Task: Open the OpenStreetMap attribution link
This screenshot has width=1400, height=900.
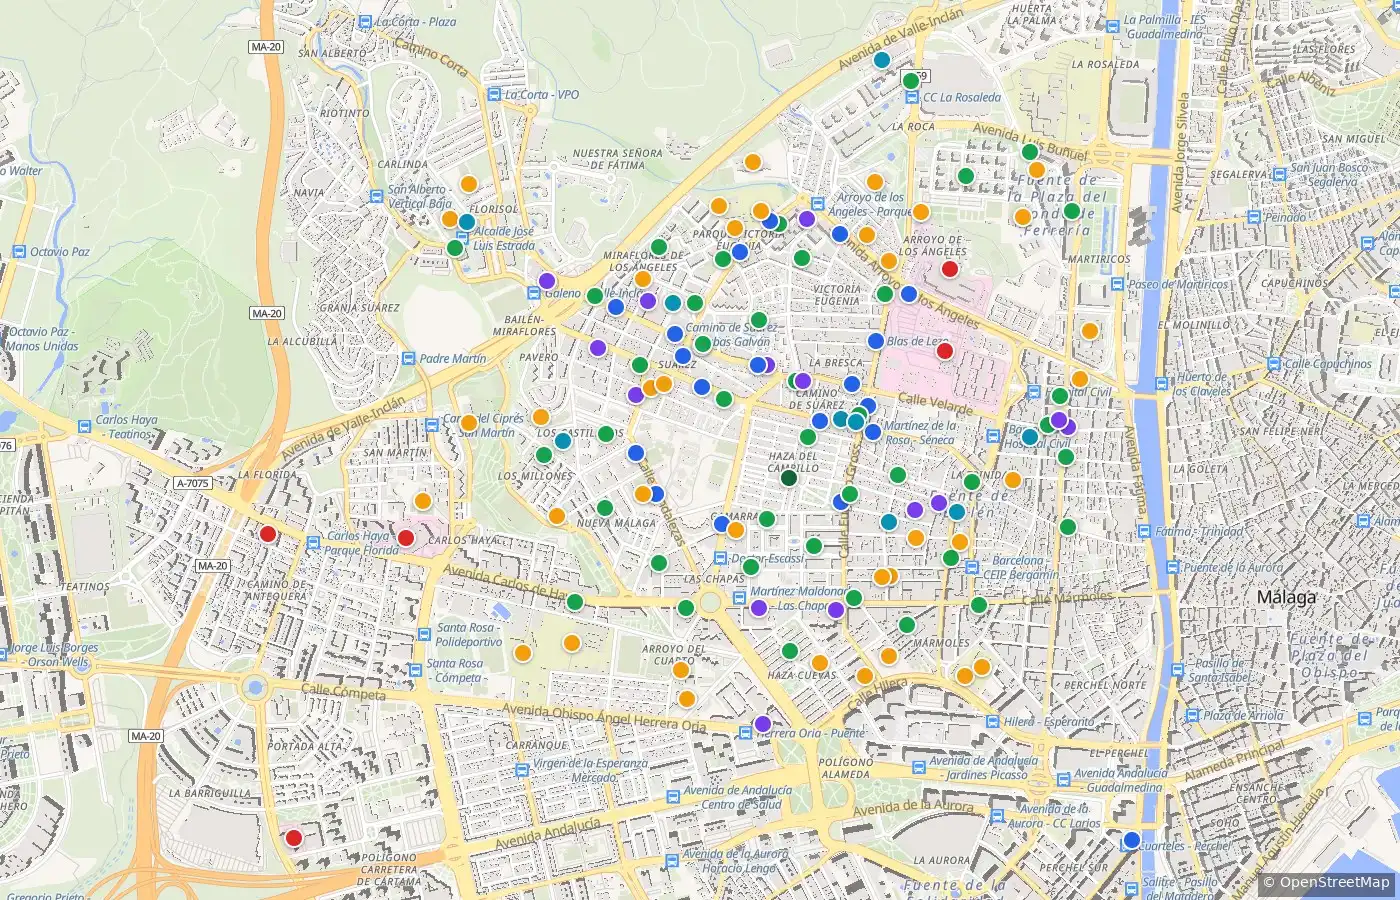Action: [1335, 882]
